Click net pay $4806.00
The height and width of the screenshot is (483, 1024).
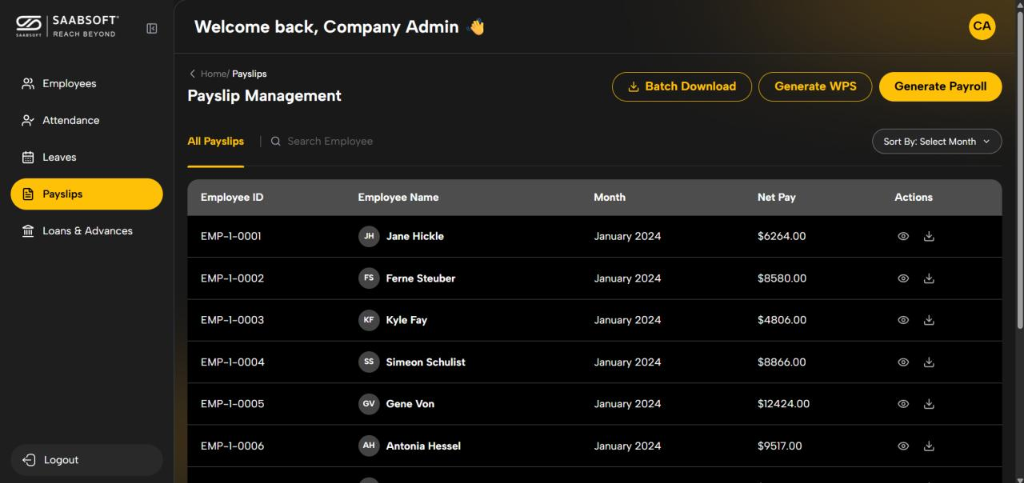click(782, 320)
